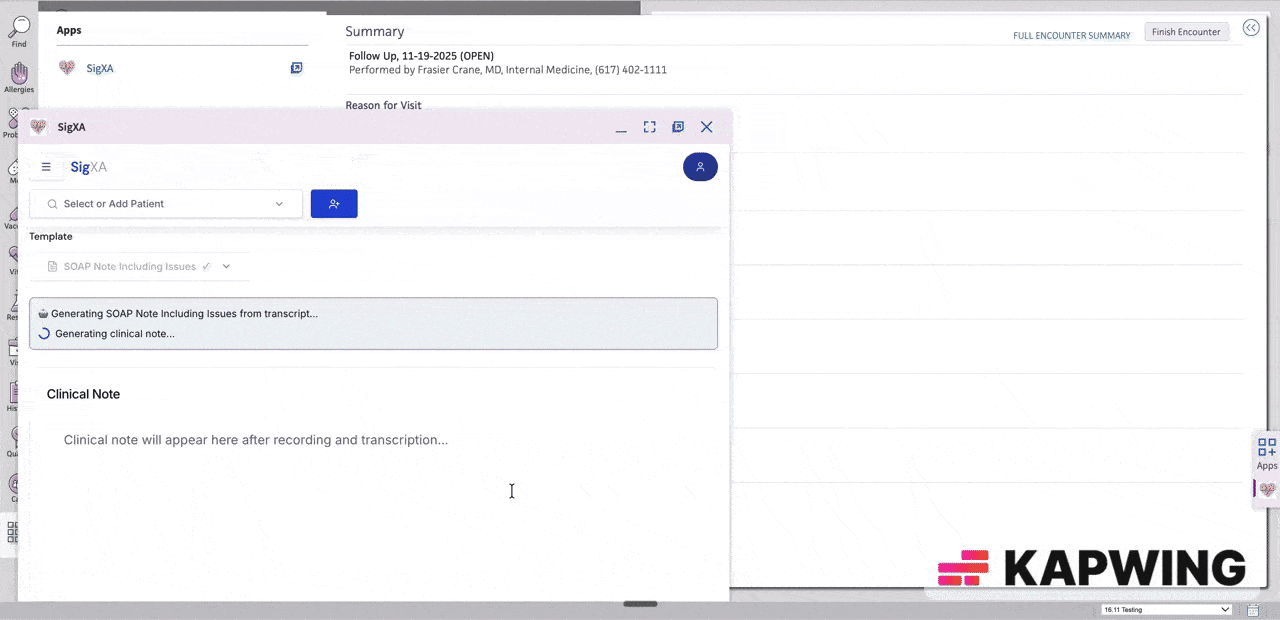Image resolution: width=1280 pixels, height=620 pixels.
Task: Select the SigXA app under Apps
Action: (99, 68)
